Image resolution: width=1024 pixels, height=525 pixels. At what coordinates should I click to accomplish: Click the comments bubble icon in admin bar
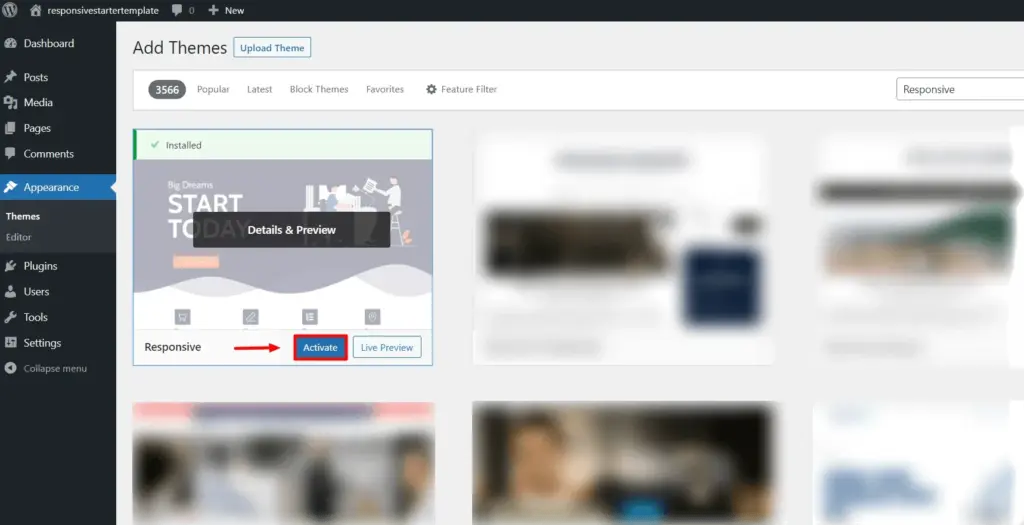[x=182, y=10]
